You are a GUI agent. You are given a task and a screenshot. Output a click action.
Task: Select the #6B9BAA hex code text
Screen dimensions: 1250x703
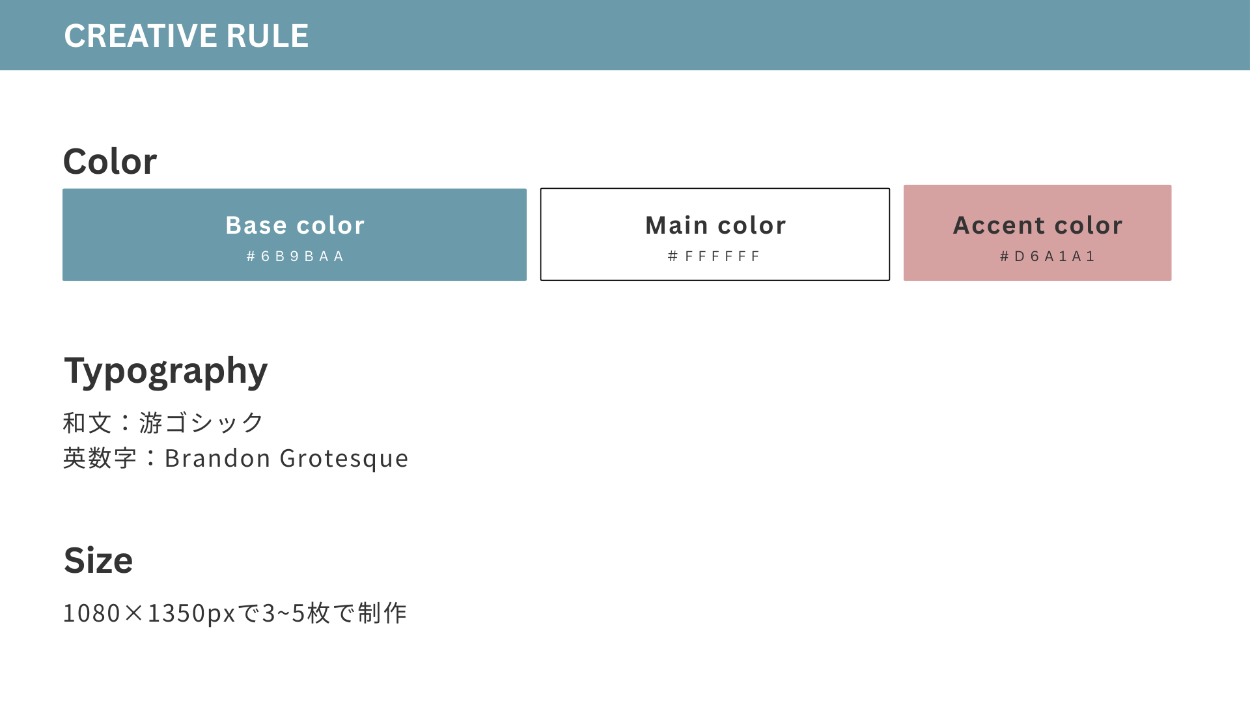(295, 256)
